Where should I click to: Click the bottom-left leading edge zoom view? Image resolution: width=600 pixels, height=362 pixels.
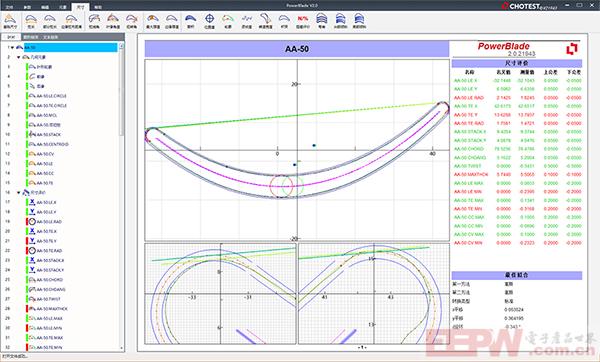pyautogui.click(x=220, y=294)
